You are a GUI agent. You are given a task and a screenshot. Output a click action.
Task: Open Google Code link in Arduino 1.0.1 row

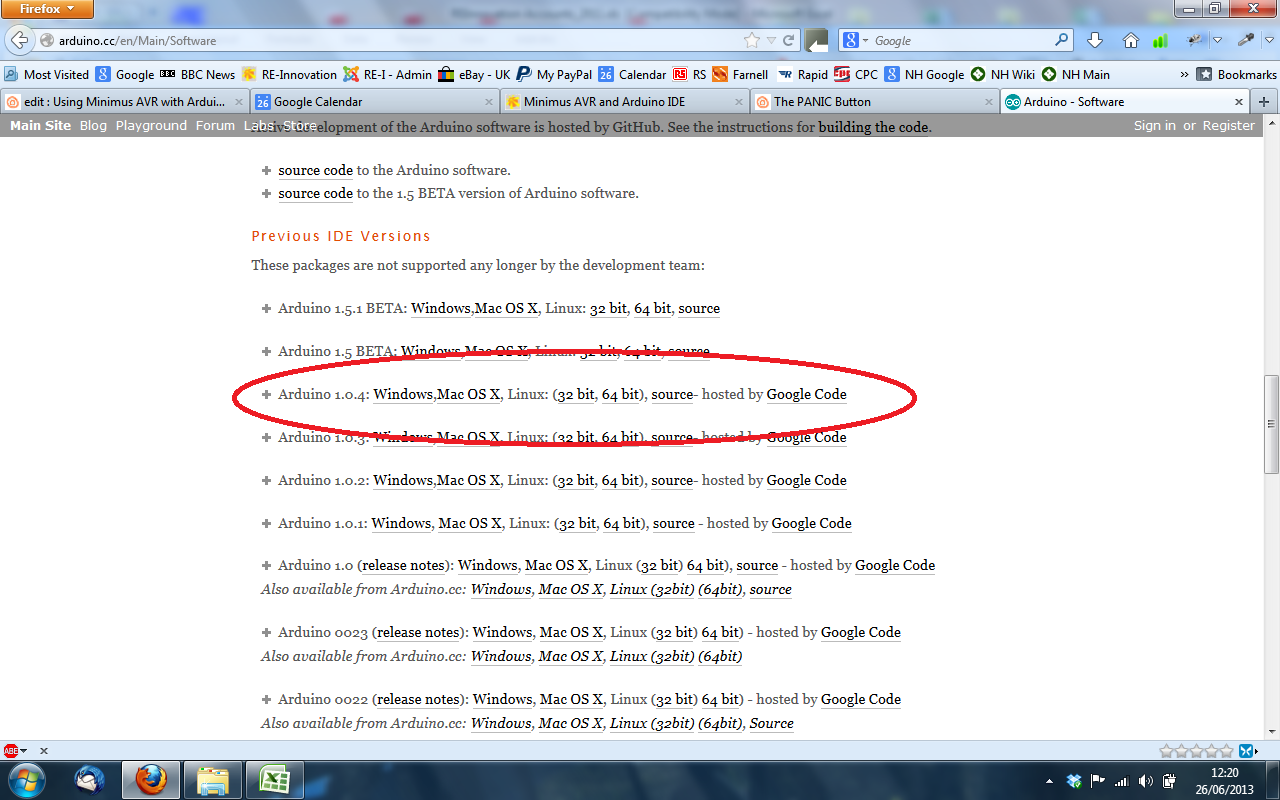(x=812, y=523)
